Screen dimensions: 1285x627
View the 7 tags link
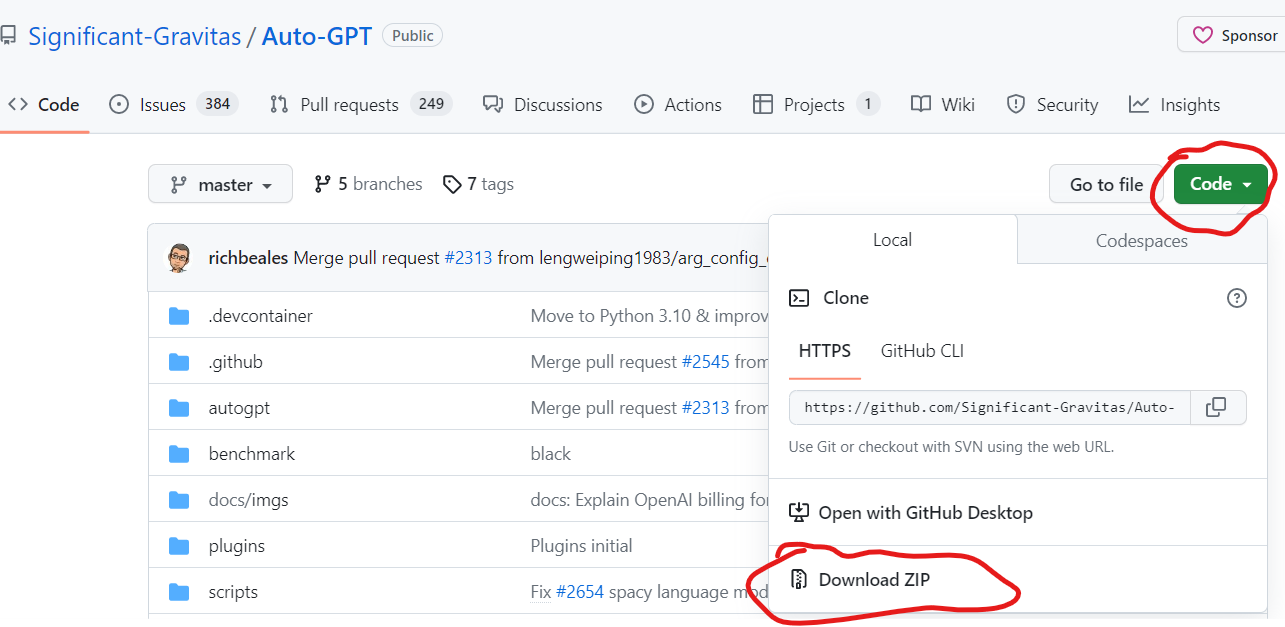478,184
